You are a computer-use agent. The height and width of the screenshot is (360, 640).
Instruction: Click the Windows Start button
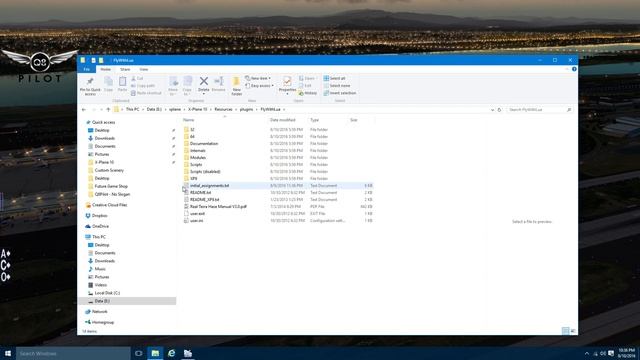pos(8,353)
